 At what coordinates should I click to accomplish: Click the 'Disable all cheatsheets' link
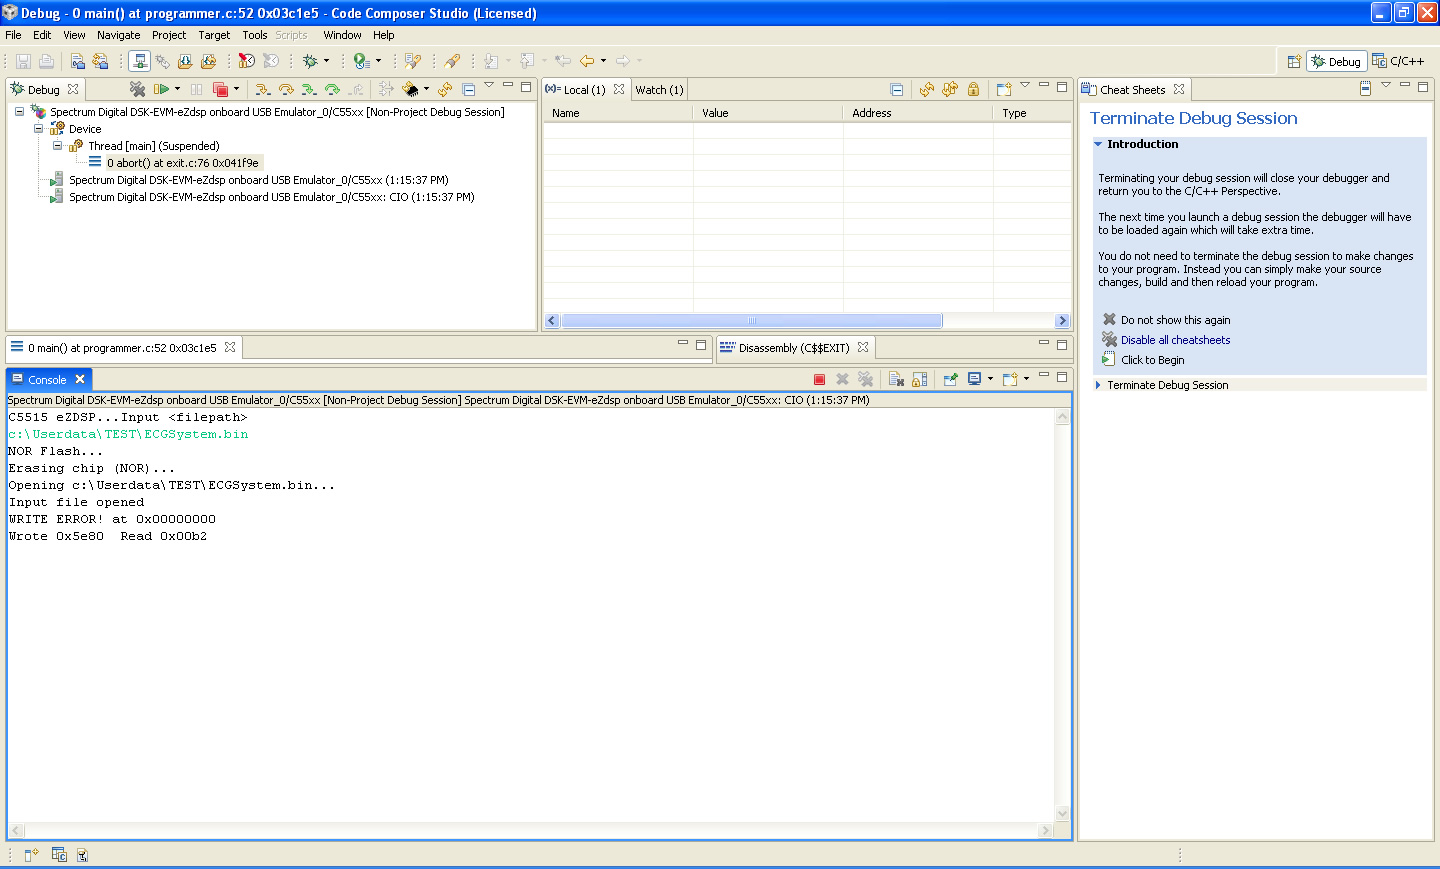[x=1175, y=340]
